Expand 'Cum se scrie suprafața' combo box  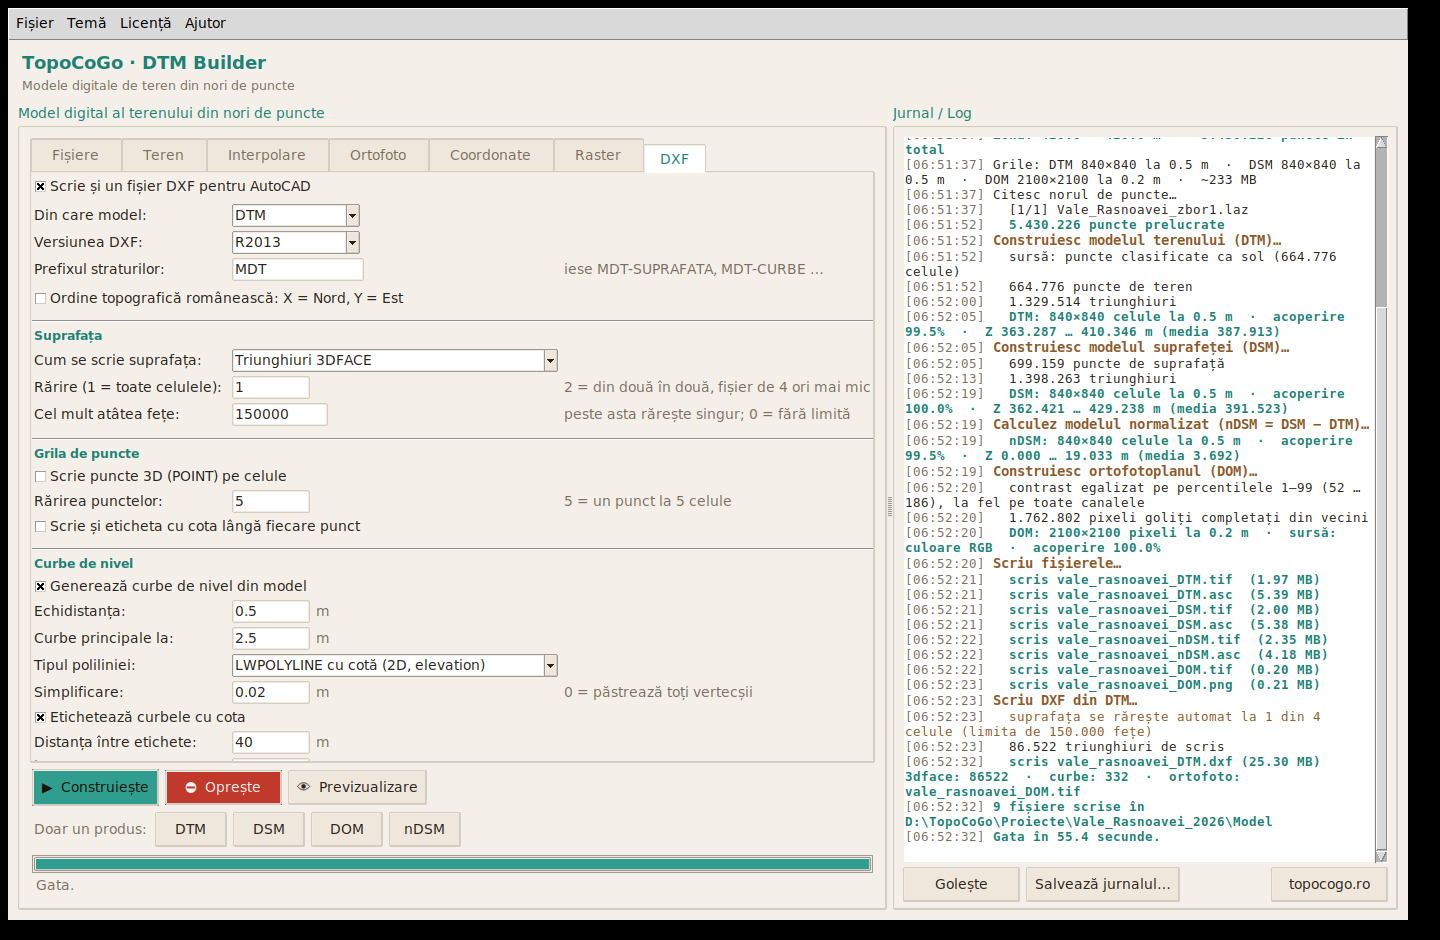click(x=550, y=360)
